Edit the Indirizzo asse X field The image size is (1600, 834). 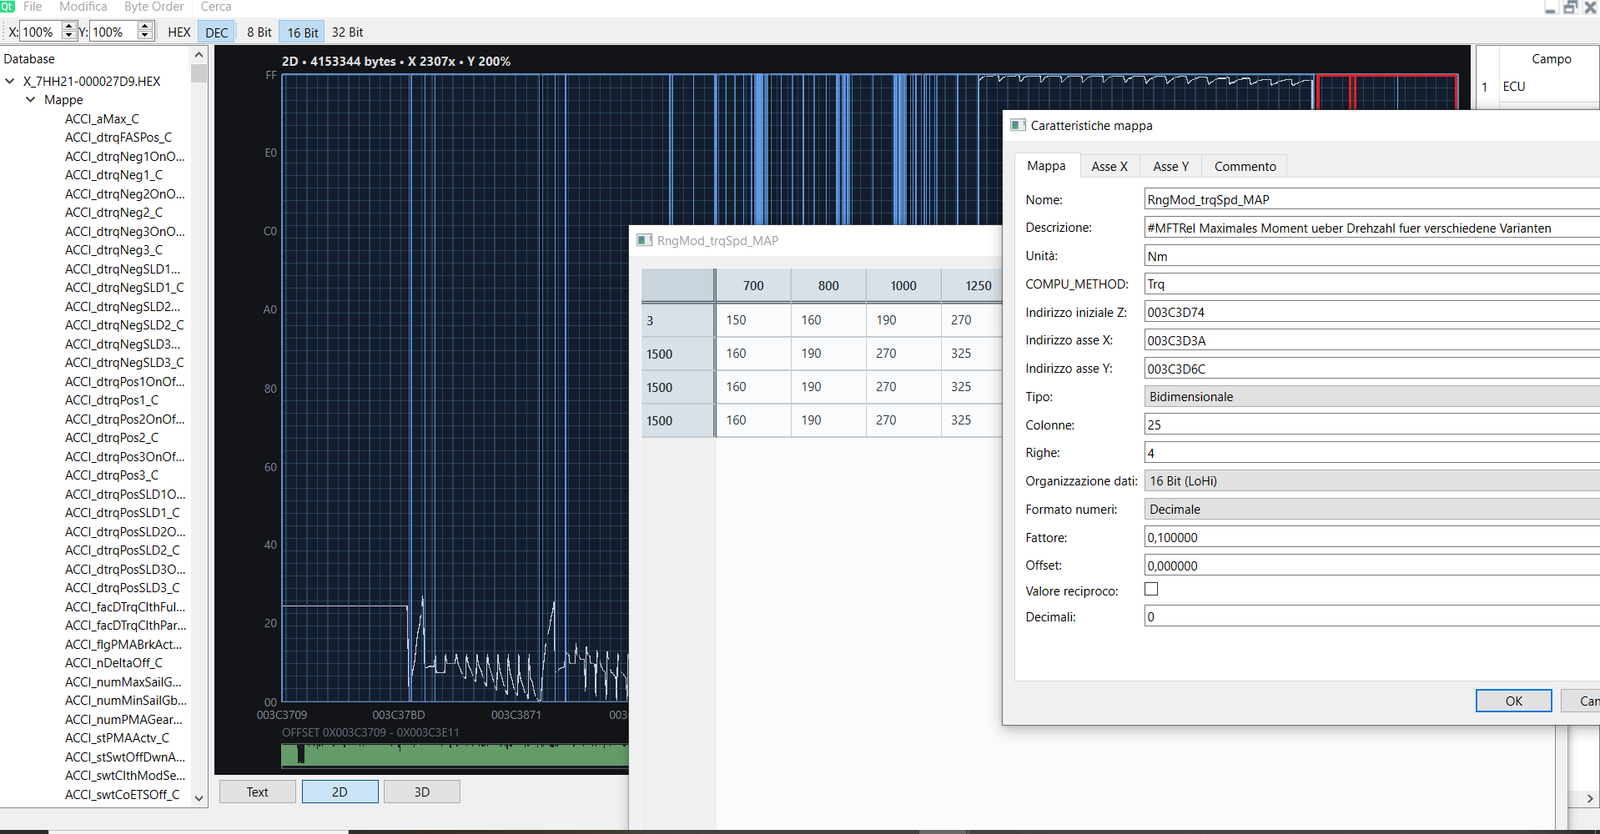click(x=1371, y=340)
